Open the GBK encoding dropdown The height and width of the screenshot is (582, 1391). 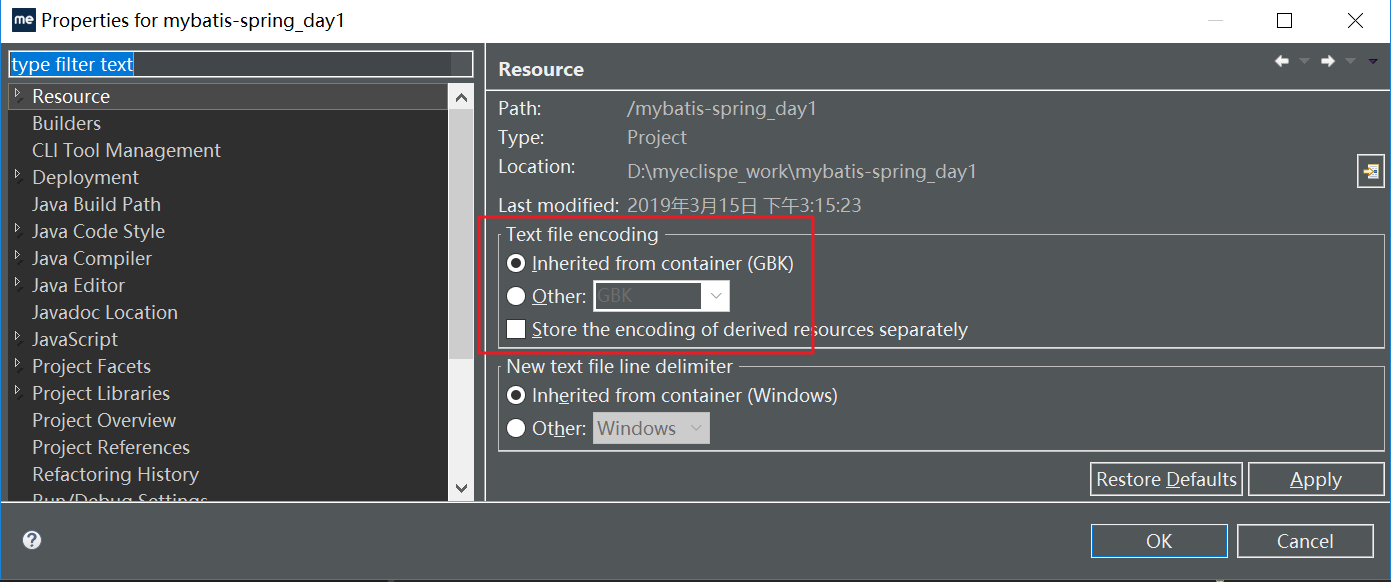pos(715,296)
